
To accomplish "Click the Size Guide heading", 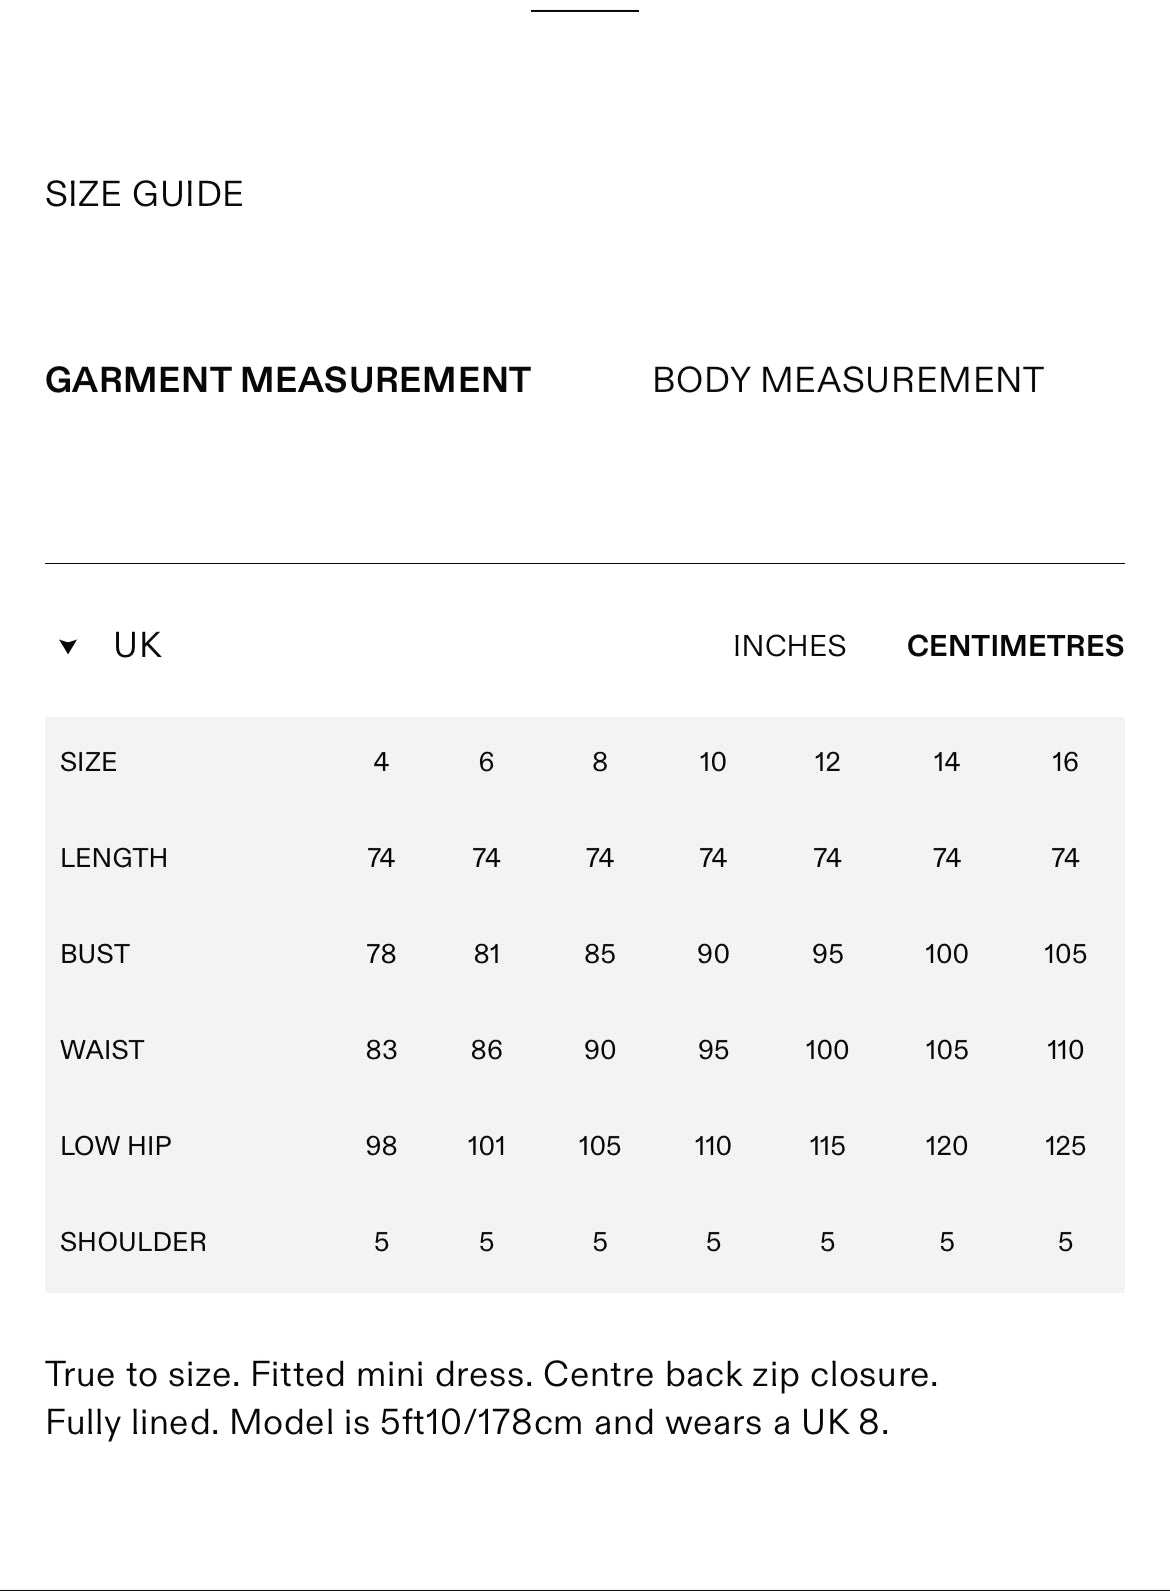I will [144, 194].
